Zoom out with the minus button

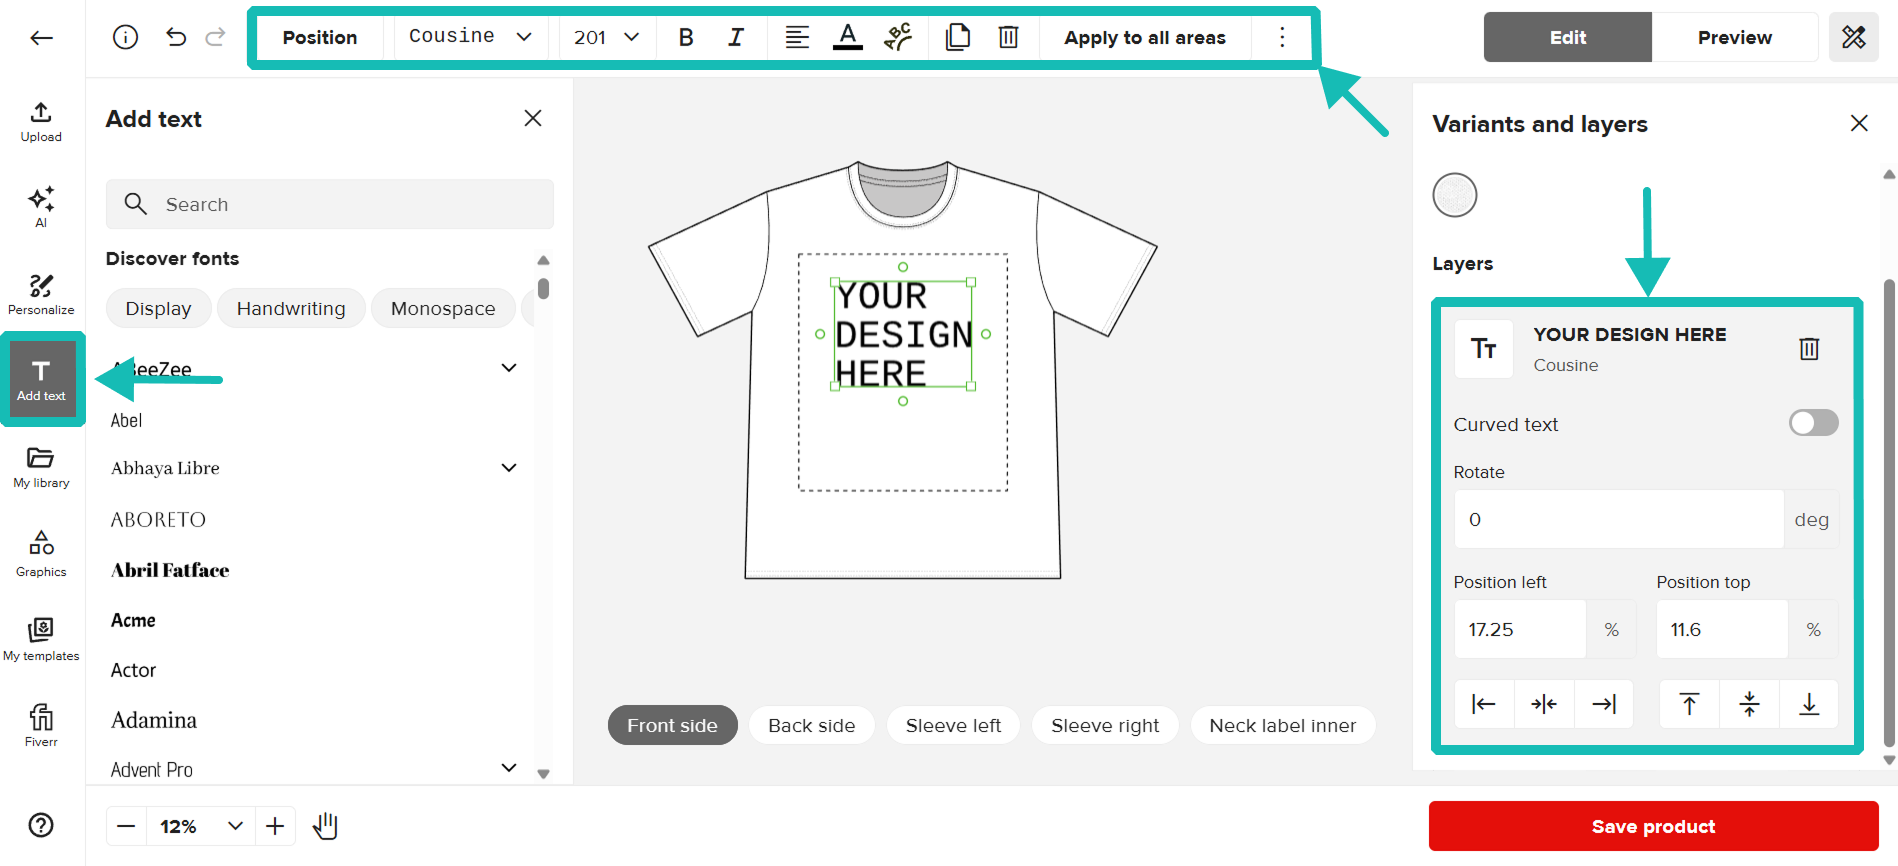coord(126,826)
